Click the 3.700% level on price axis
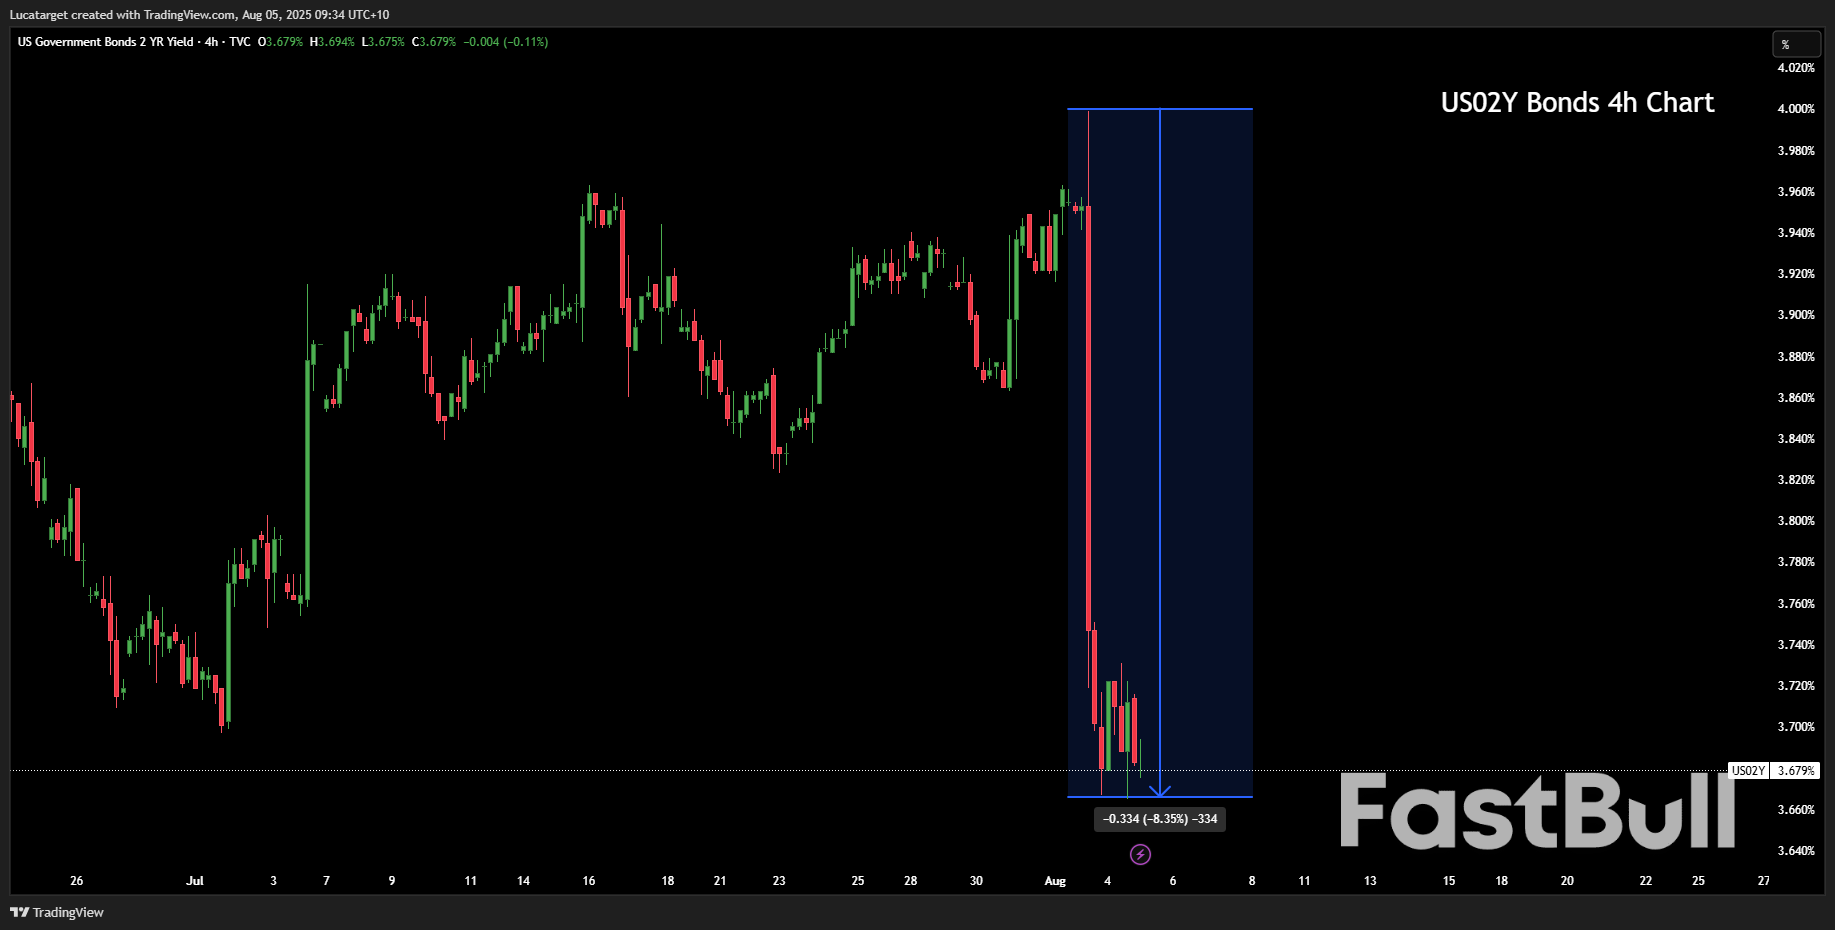This screenshot has width=1835, height=930. pos(1796,727)
